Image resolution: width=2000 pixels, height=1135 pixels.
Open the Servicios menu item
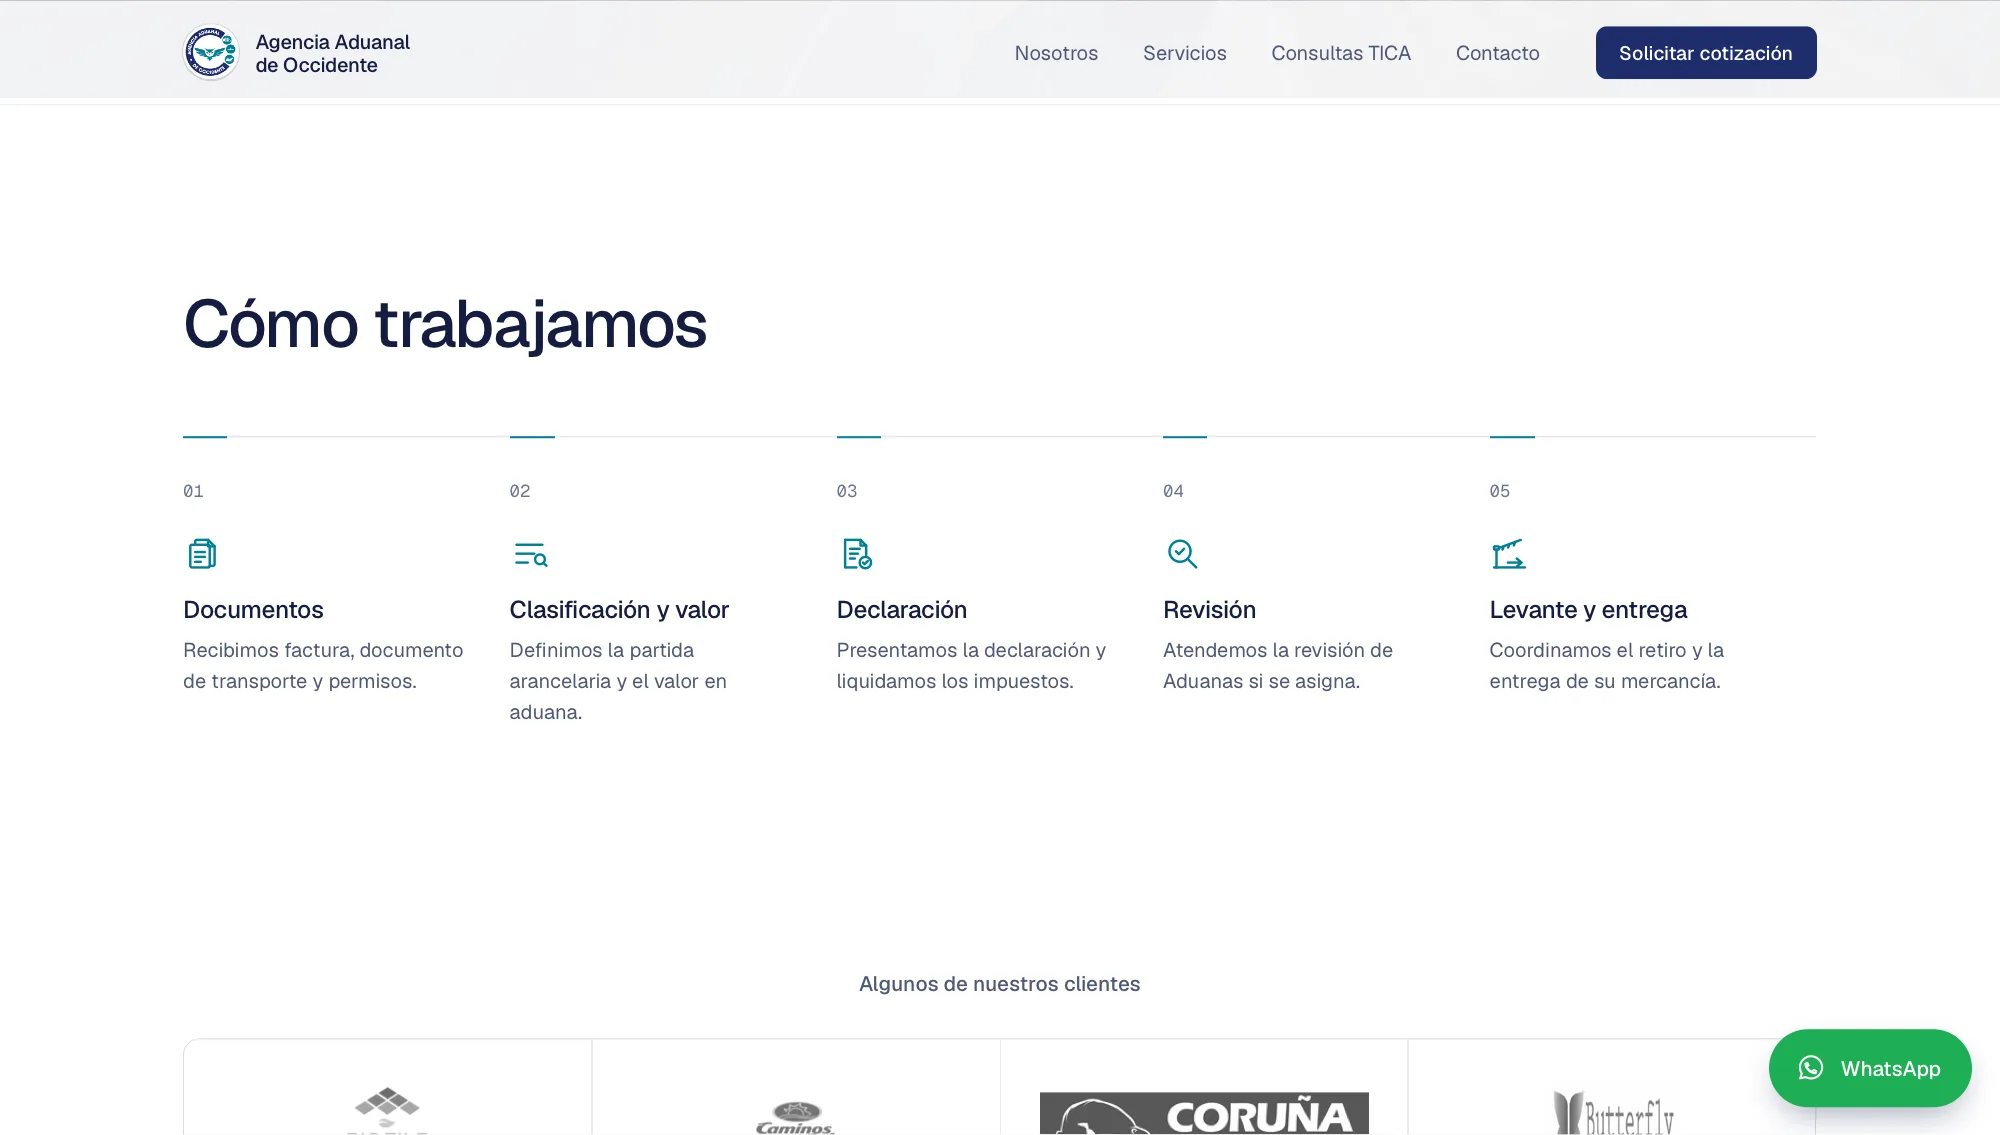tap(1184, 53)
